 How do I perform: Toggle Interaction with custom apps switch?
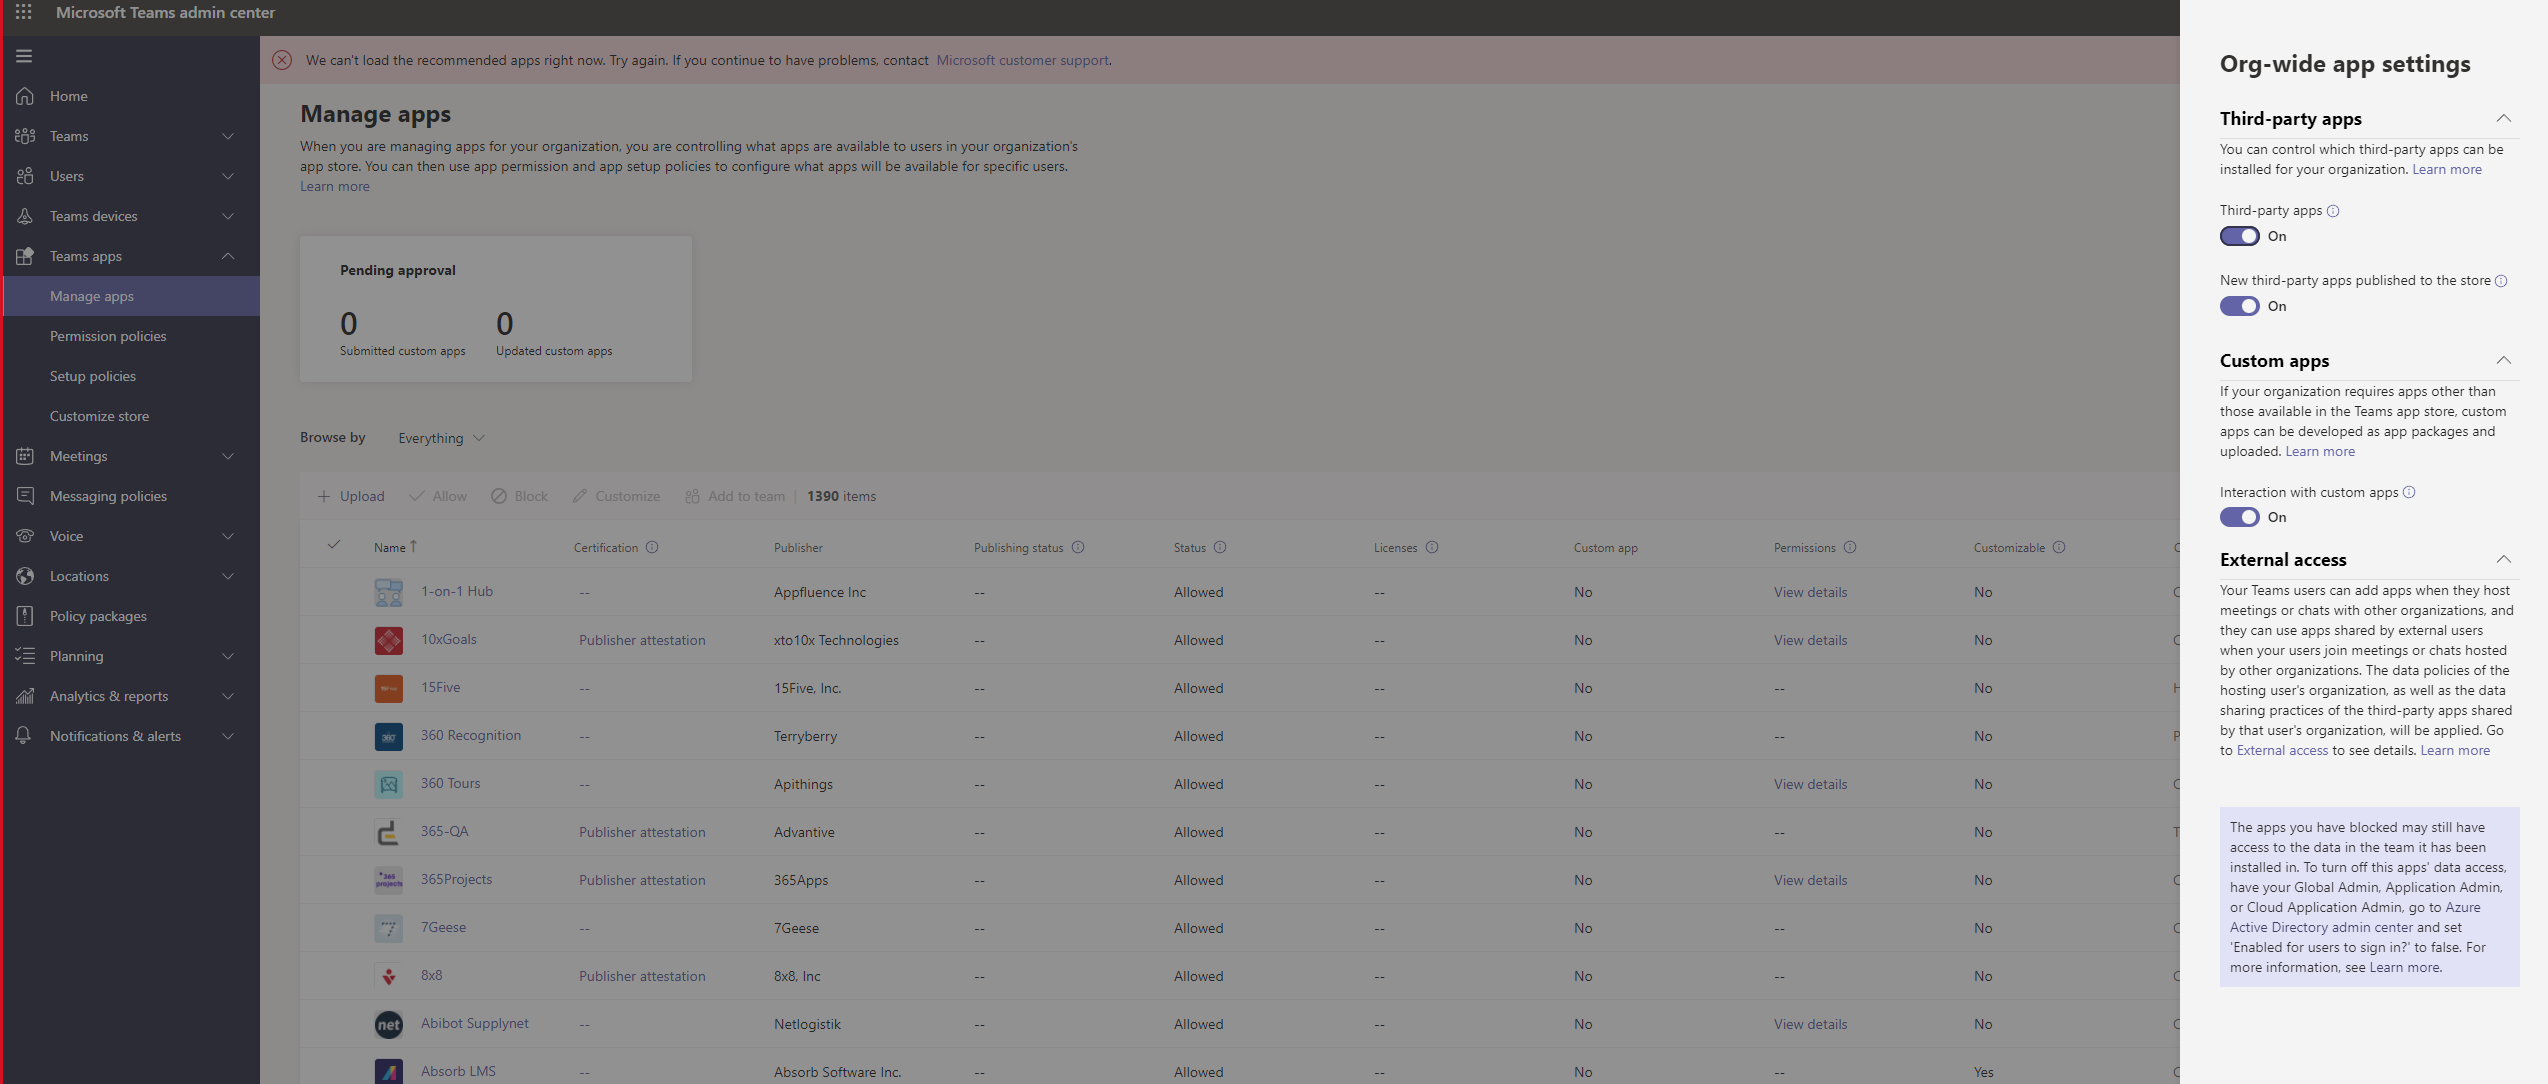click(x=2240, y=517)
